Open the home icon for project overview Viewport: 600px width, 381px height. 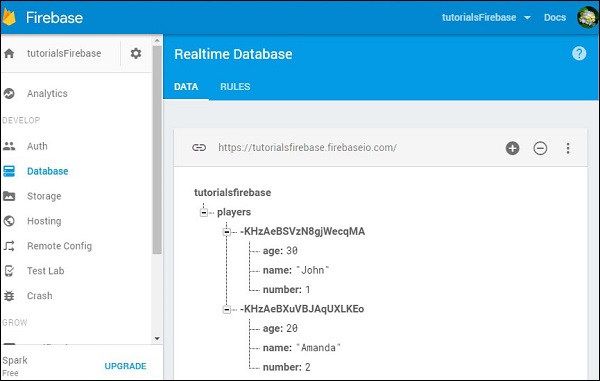(x=9, y=53)
